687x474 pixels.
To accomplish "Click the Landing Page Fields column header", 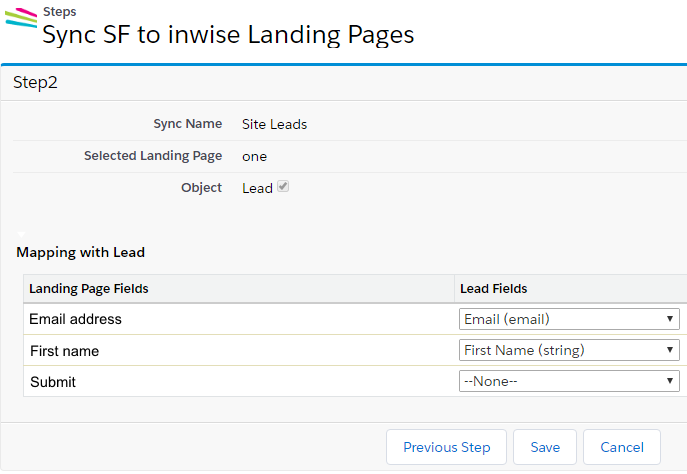I will (x=89, y=289).
